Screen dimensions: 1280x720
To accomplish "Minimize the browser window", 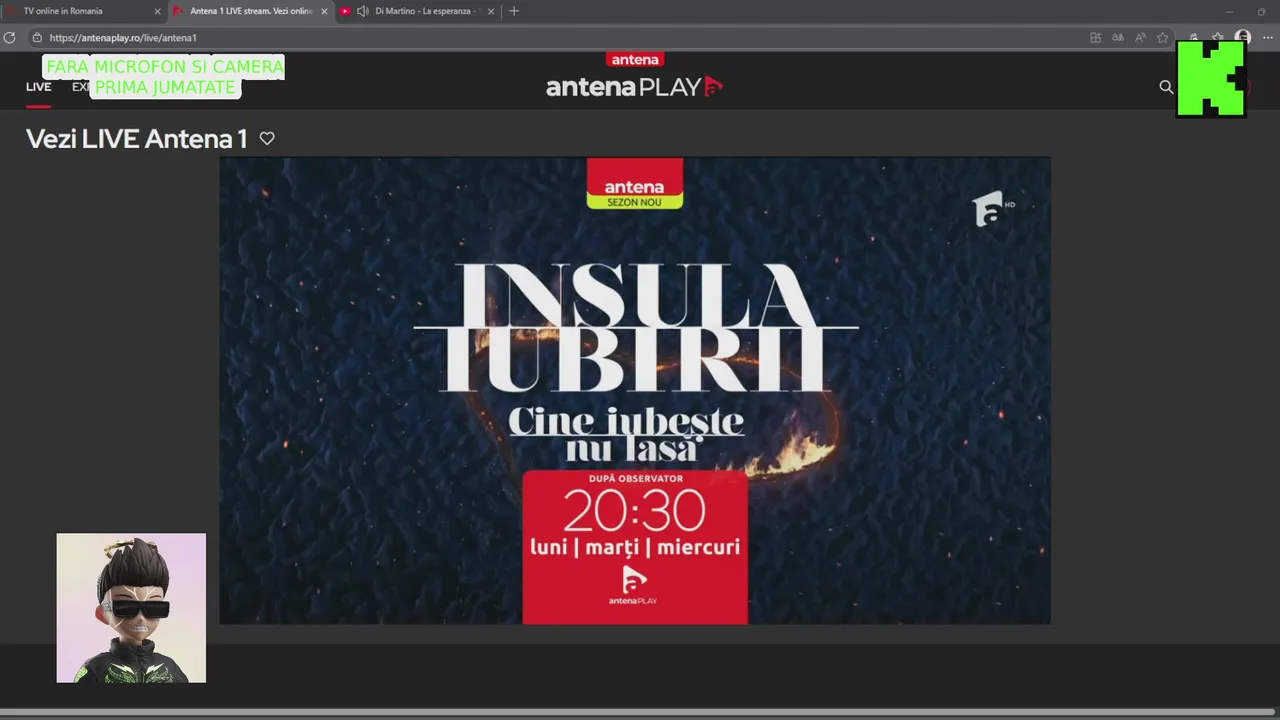I will (1229, 11).
